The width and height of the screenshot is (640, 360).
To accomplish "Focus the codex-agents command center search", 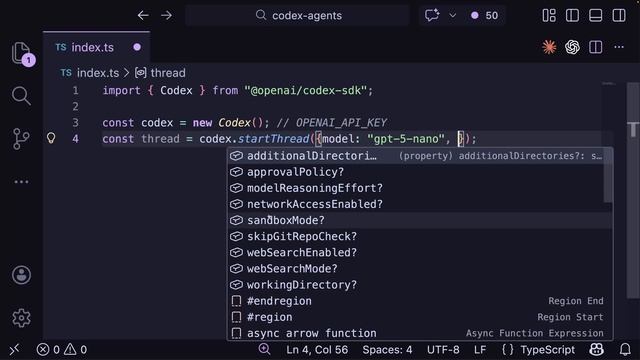I will click(298, 16).
